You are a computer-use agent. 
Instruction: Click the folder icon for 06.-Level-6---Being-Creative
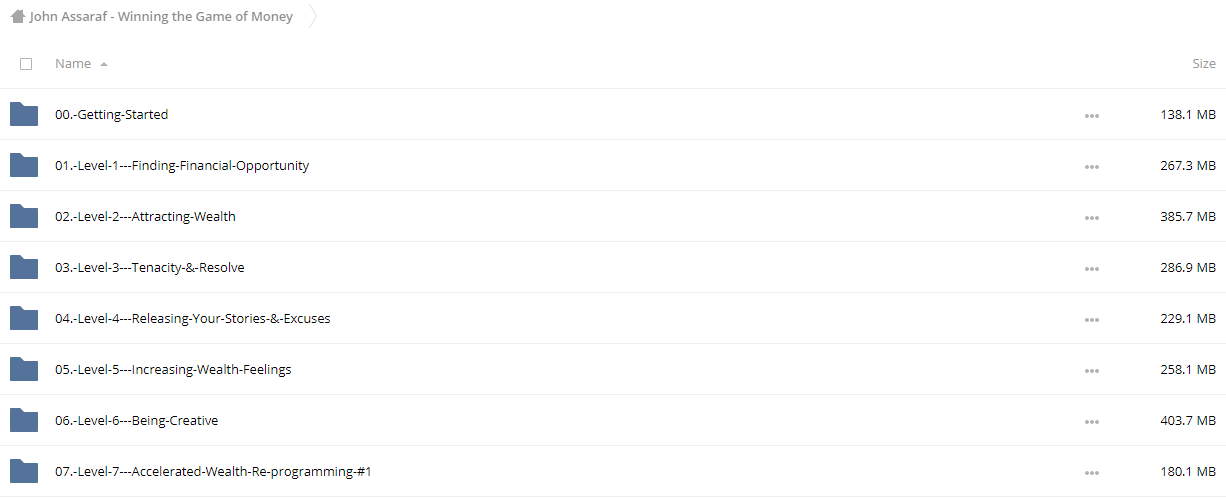[x=24, y=420]
